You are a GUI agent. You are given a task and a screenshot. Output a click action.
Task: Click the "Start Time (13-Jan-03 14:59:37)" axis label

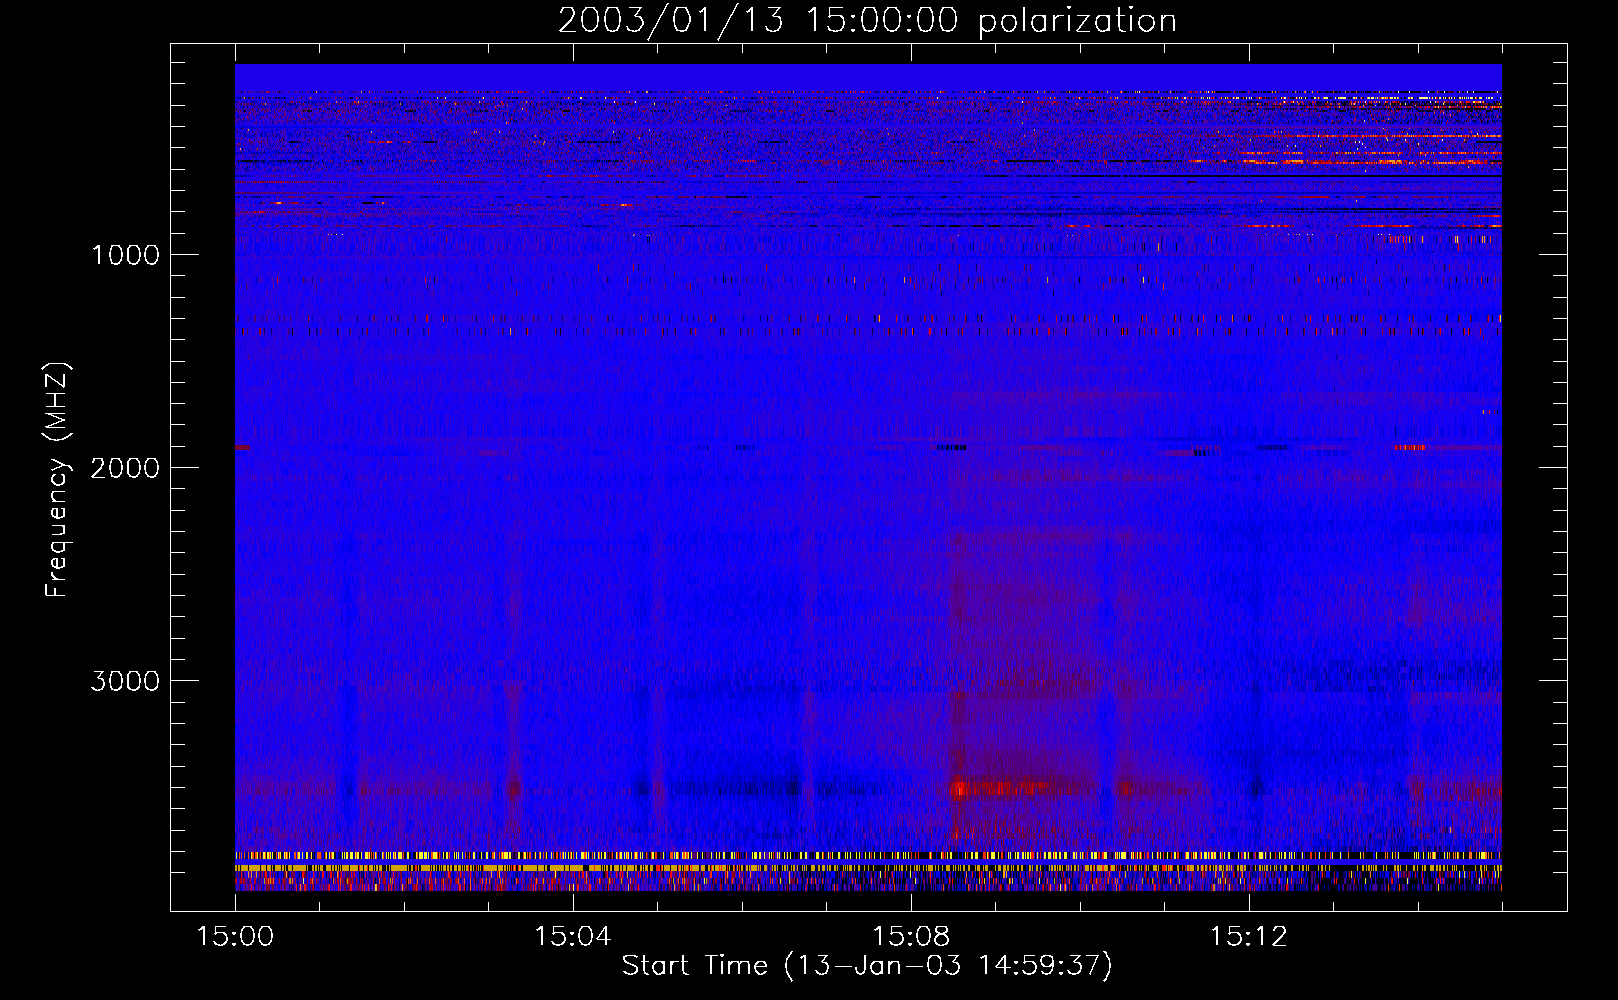[867, 966]
